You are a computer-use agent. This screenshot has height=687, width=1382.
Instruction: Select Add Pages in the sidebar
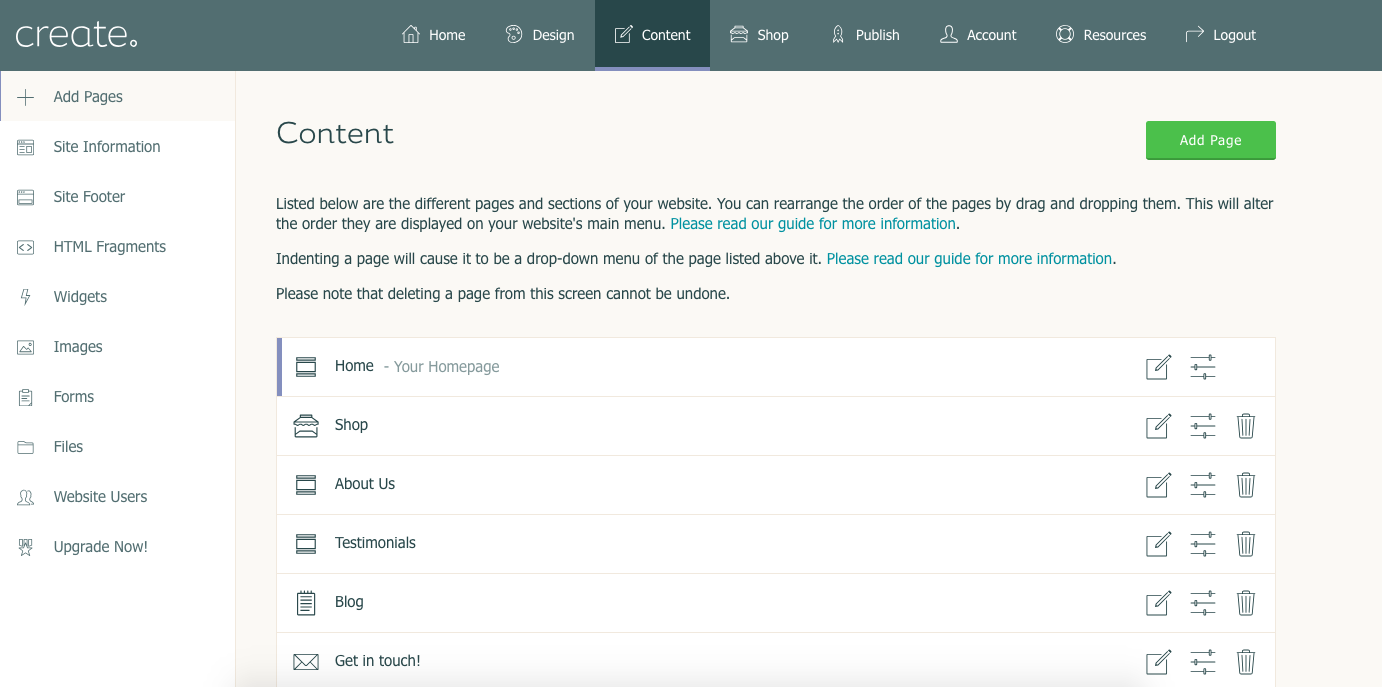point(118,96)
